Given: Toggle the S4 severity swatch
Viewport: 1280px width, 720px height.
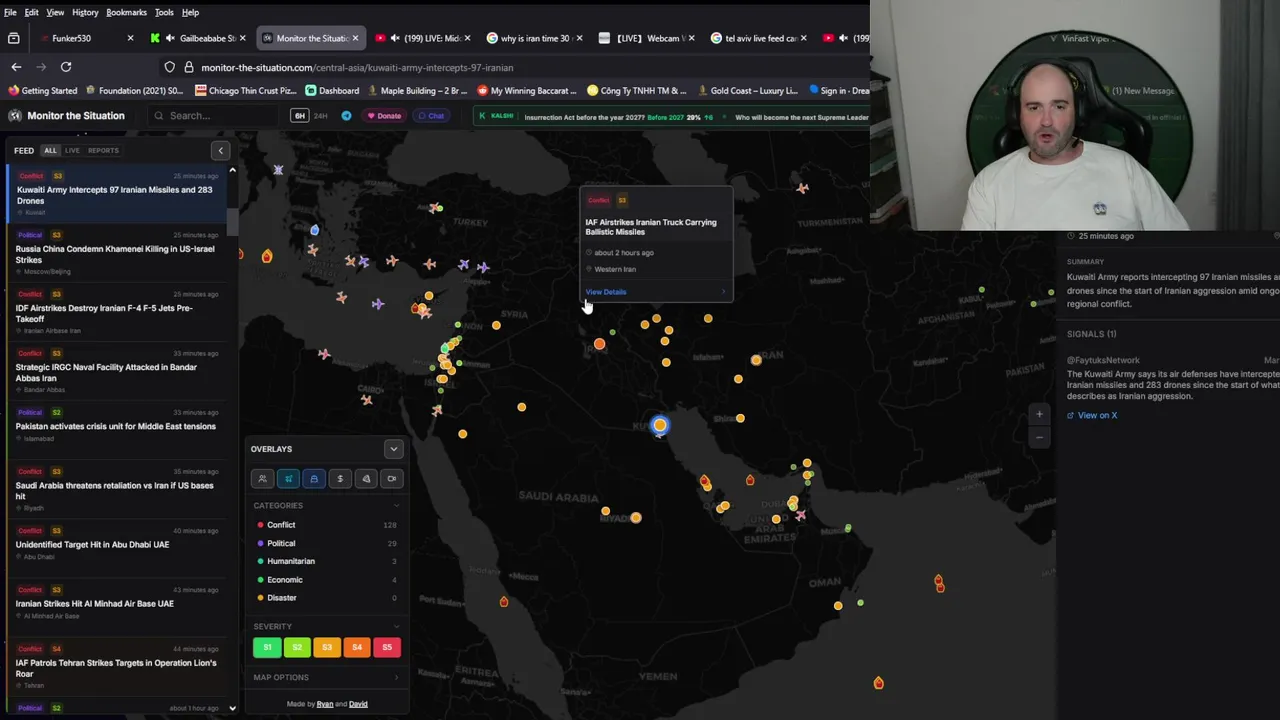Looking at the screenshot, I should 357,647.
